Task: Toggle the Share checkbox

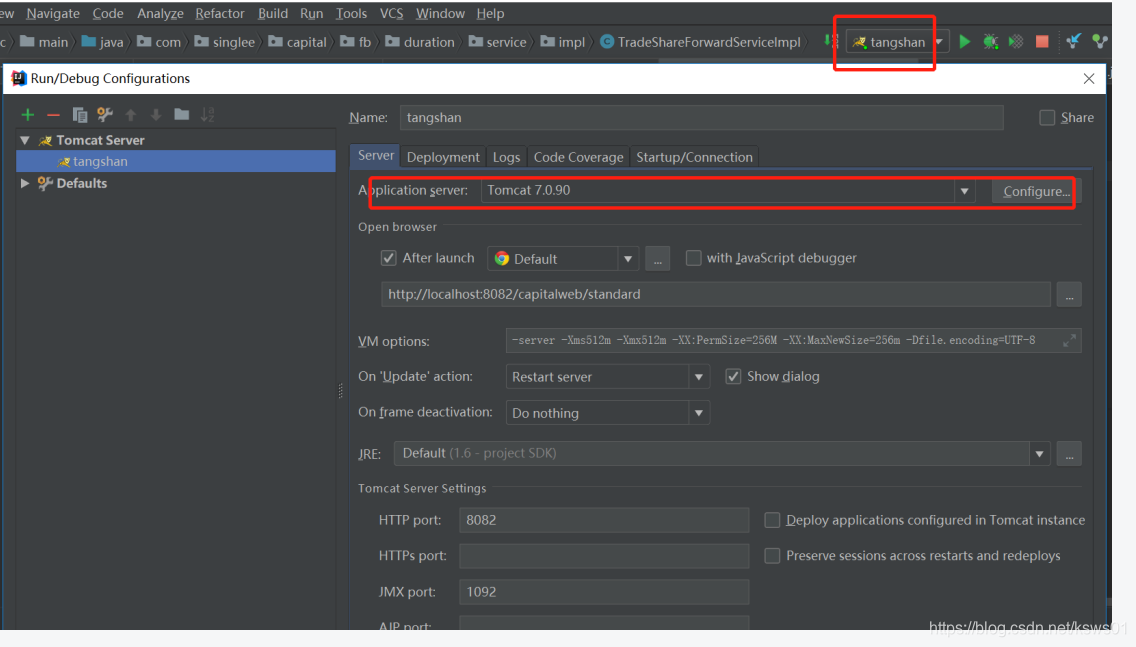Action: tap(1047, 117)
